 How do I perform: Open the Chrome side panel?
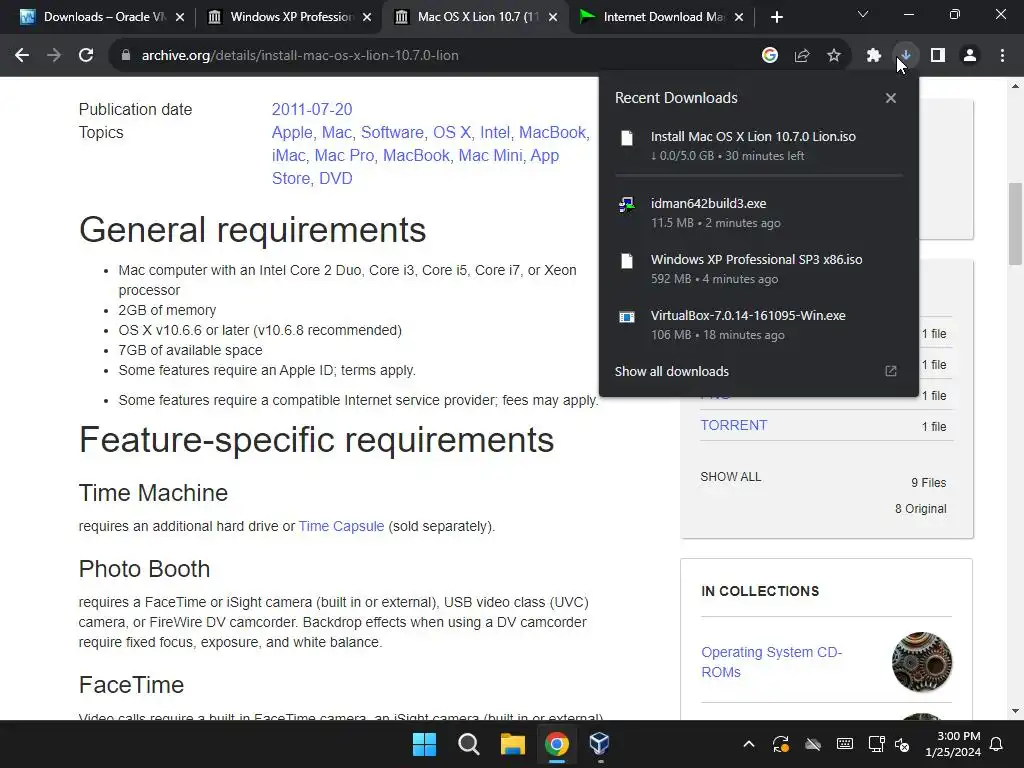coord(938,56)
